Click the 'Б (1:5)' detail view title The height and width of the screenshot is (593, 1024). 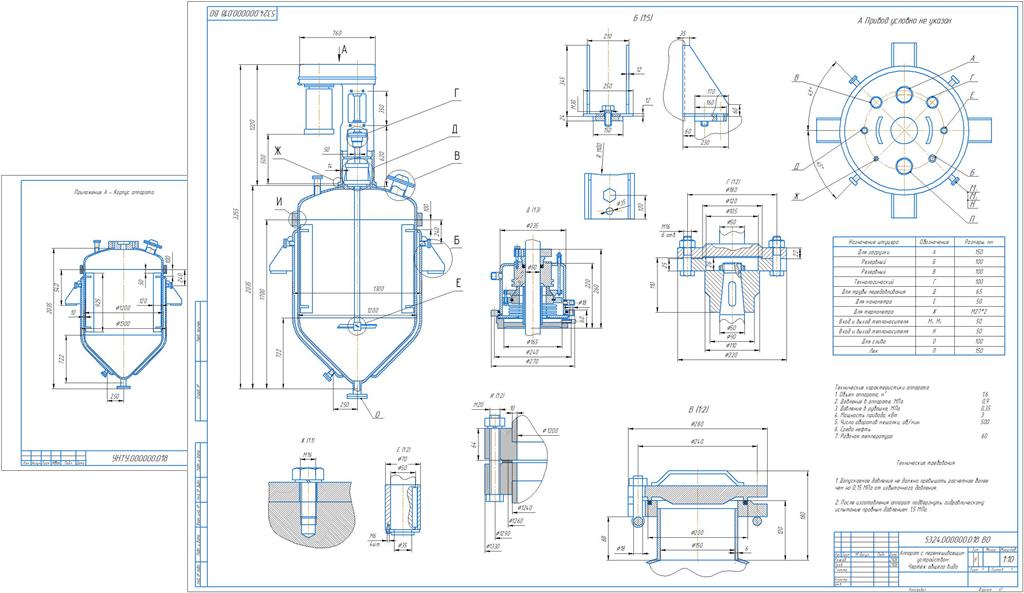643,18
